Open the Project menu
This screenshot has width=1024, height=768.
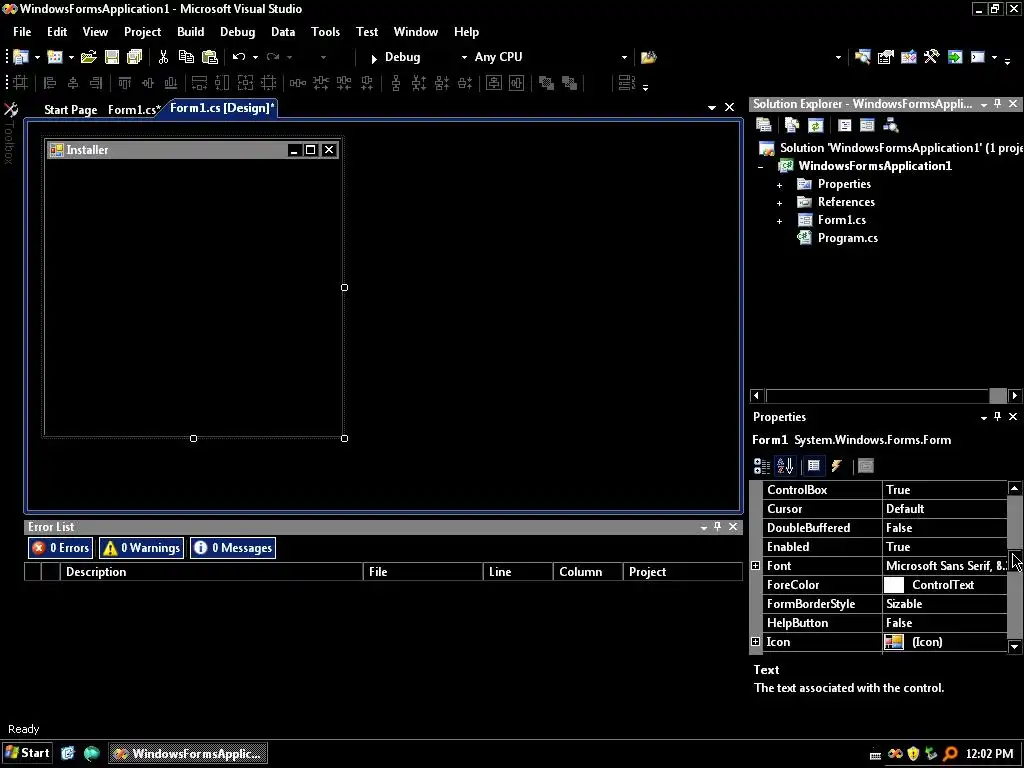click(x=142, y=32)
